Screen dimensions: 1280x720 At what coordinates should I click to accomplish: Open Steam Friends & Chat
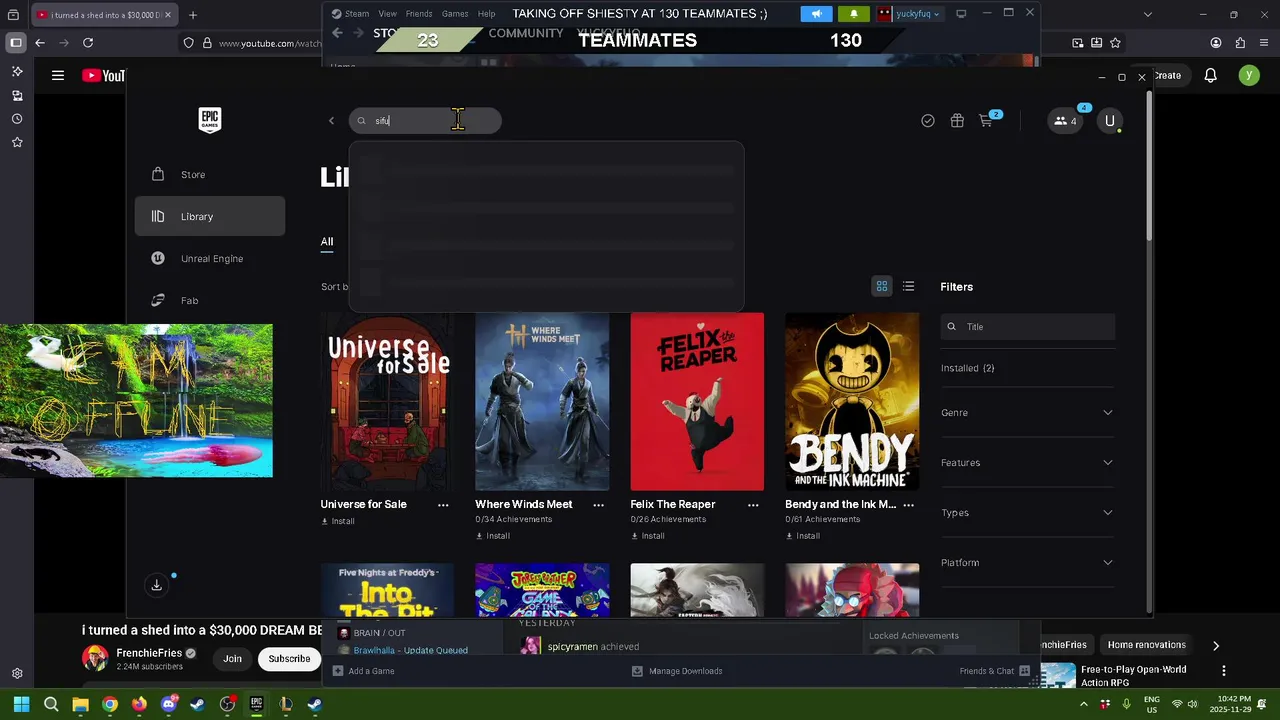pyautogui.click(x=995, y=671)
